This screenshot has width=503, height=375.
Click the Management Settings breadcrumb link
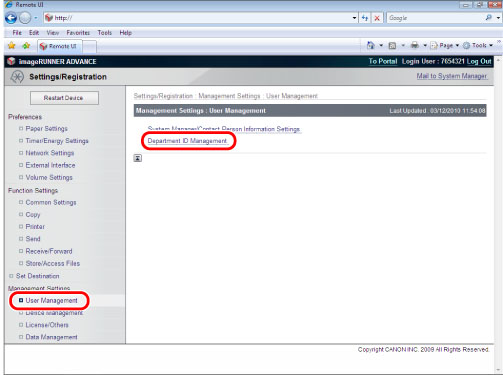229,96
